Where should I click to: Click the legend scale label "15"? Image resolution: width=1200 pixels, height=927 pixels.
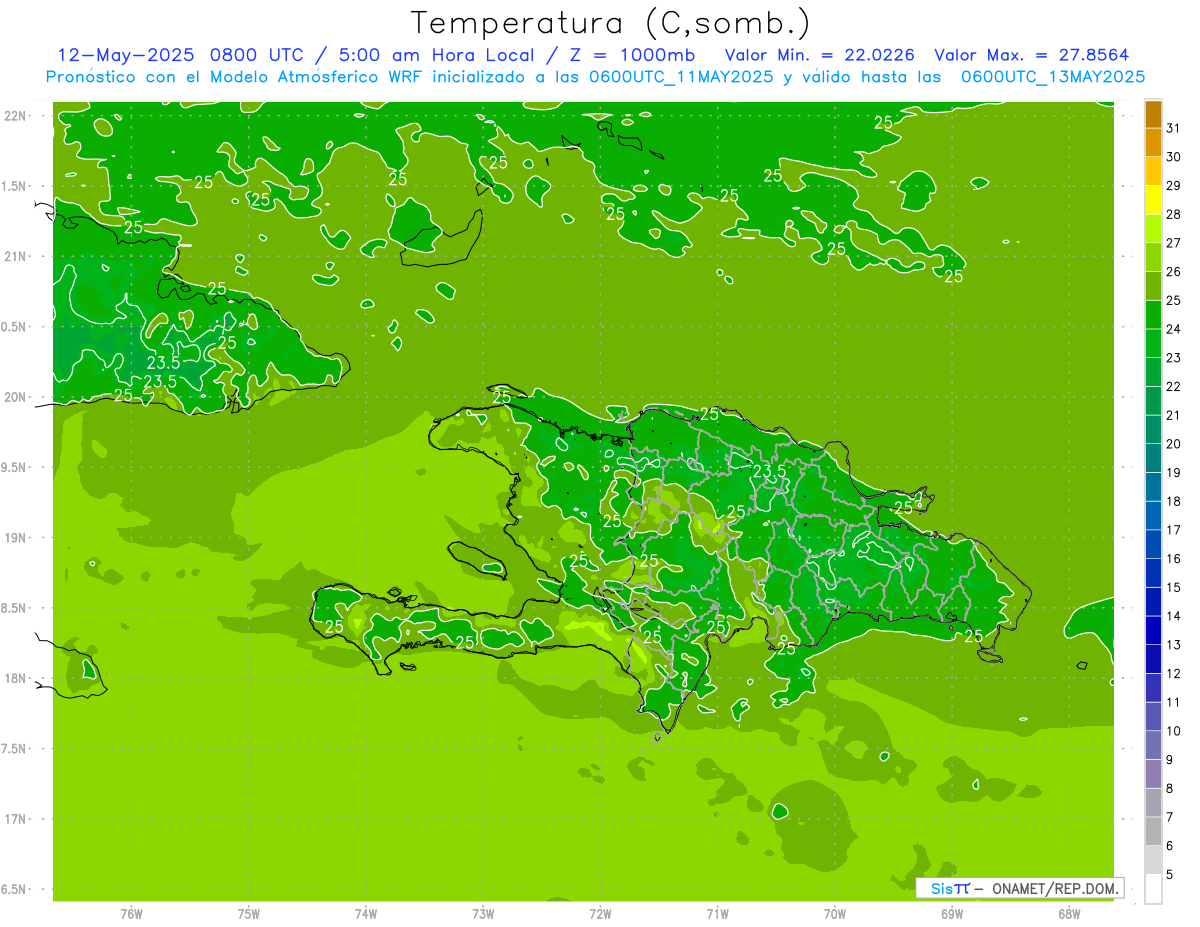coord(1174,588)
